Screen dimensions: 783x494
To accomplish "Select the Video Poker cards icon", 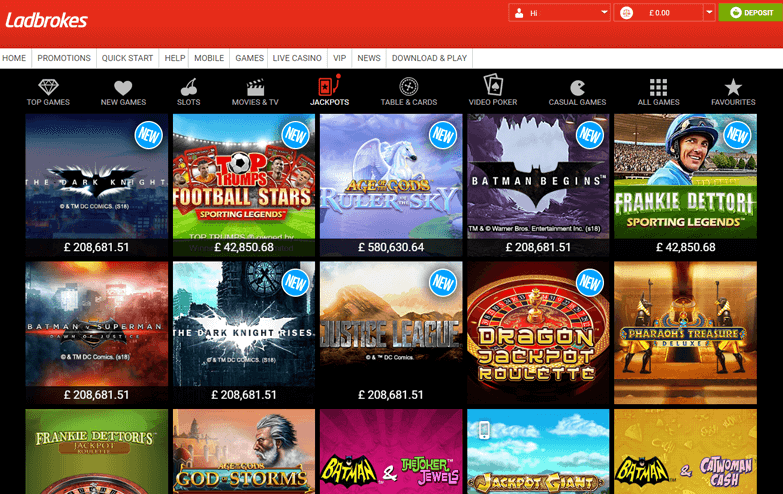I will pyautogui.click(x=493, y=85).
